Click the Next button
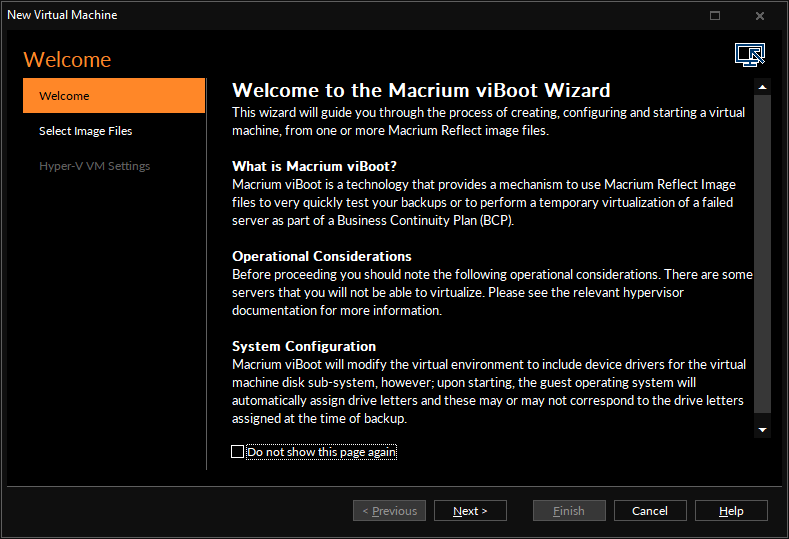Image resolution: width=789 pixels, height=539 pixels. point(470,511)
